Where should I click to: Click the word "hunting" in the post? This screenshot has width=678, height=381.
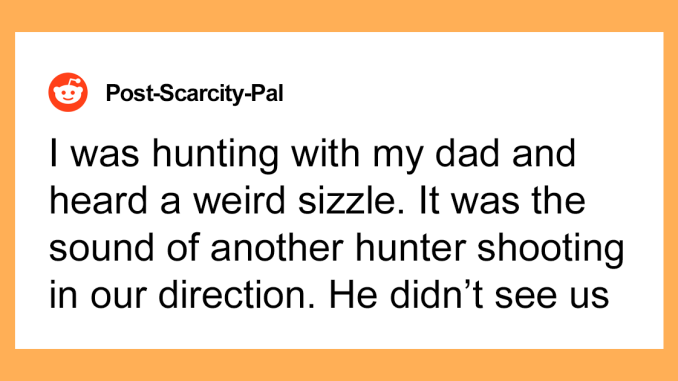[x=215, y=155]
